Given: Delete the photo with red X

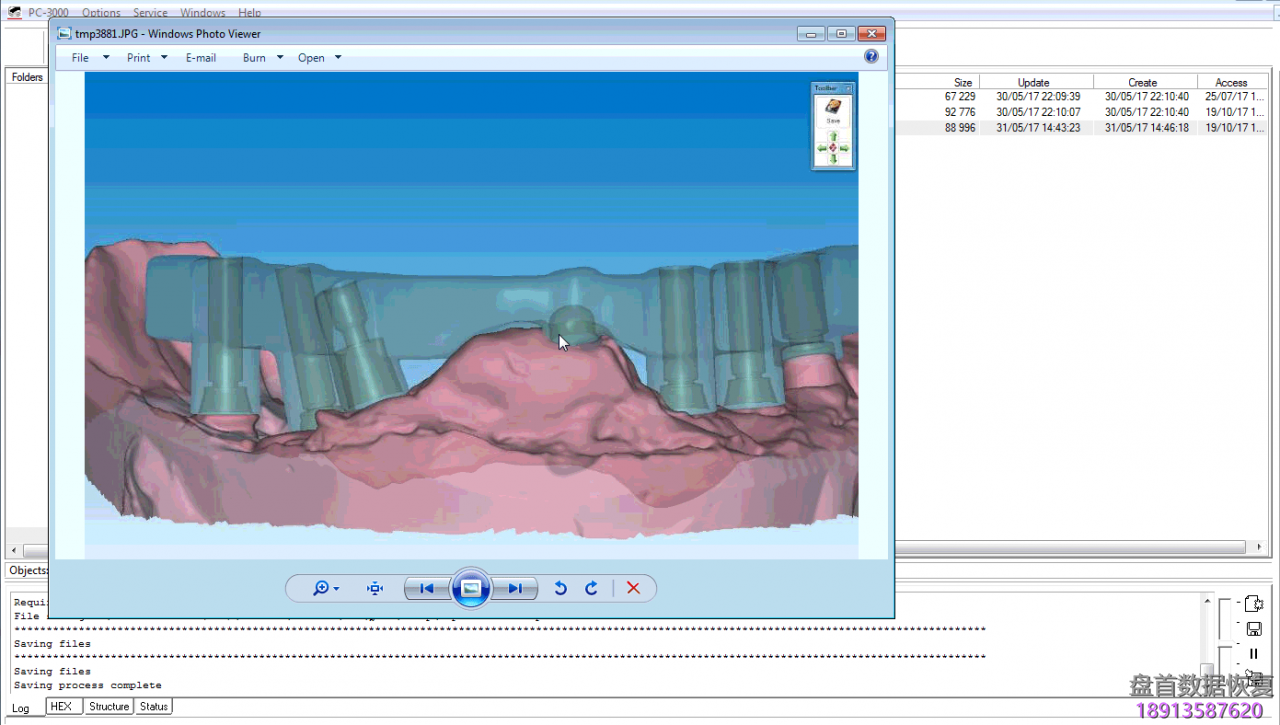Looking at the screenshot, I should click(633, 589).
